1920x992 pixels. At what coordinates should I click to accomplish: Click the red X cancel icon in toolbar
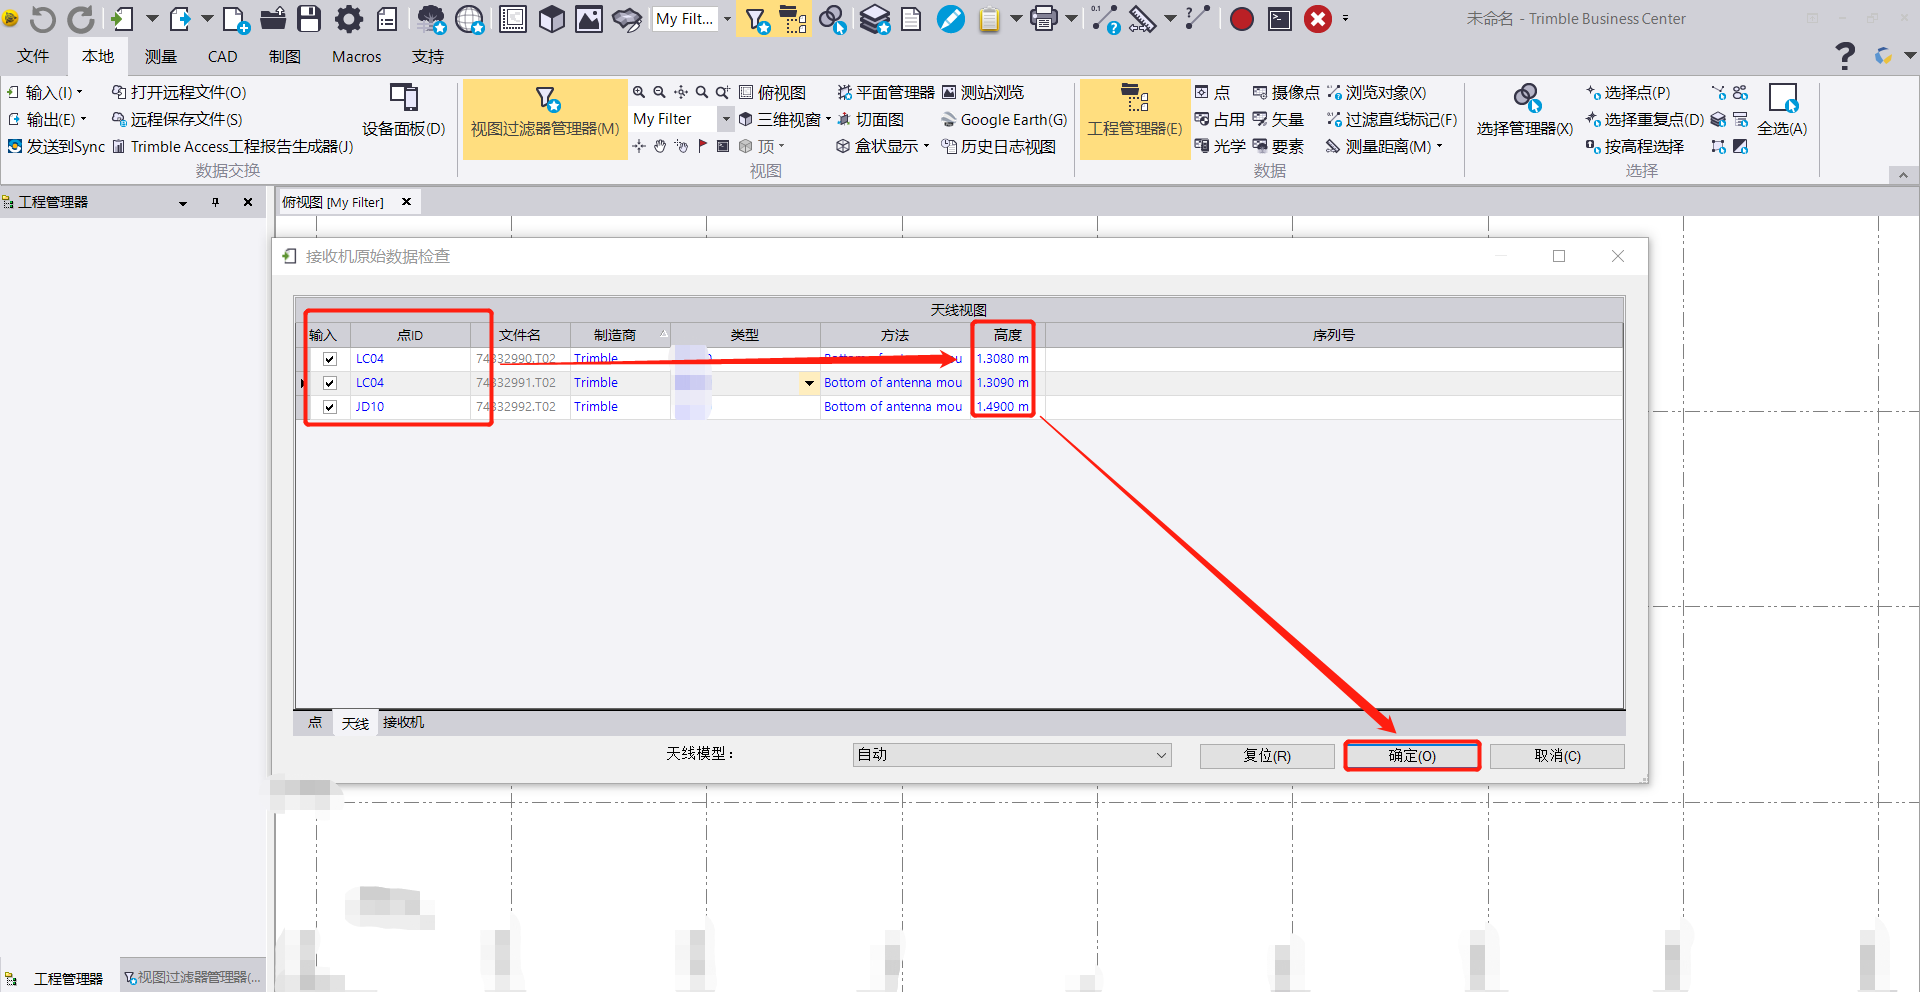[x=1318, y=18]
